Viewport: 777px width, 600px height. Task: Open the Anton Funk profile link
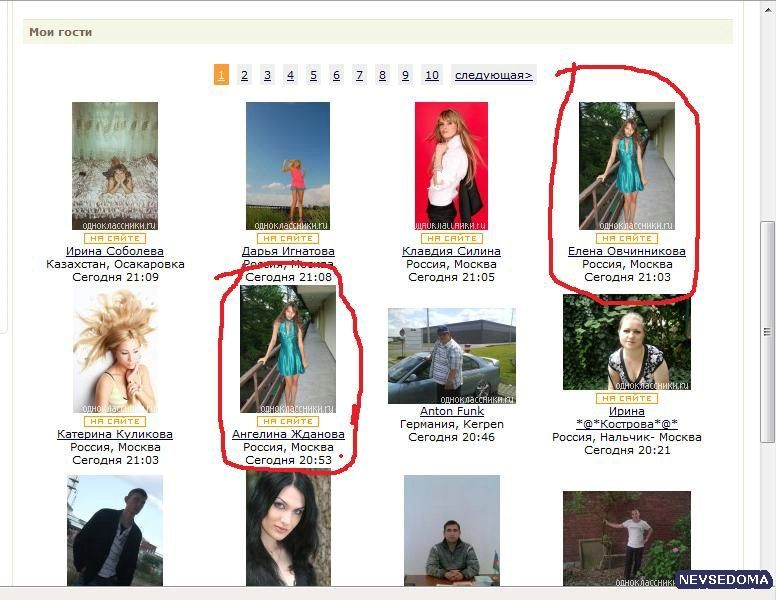pos(451,411)
